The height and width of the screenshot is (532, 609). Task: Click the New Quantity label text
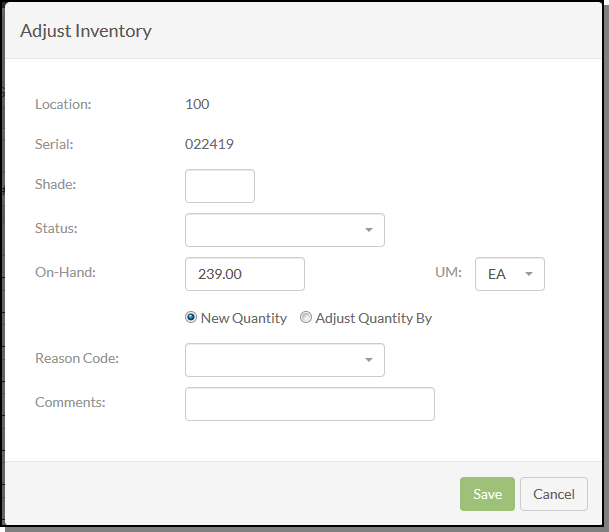click(x=244, y=318)
